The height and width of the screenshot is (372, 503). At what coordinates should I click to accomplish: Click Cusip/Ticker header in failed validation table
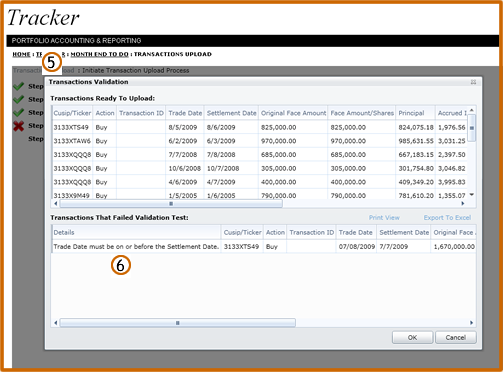(242, 232)
